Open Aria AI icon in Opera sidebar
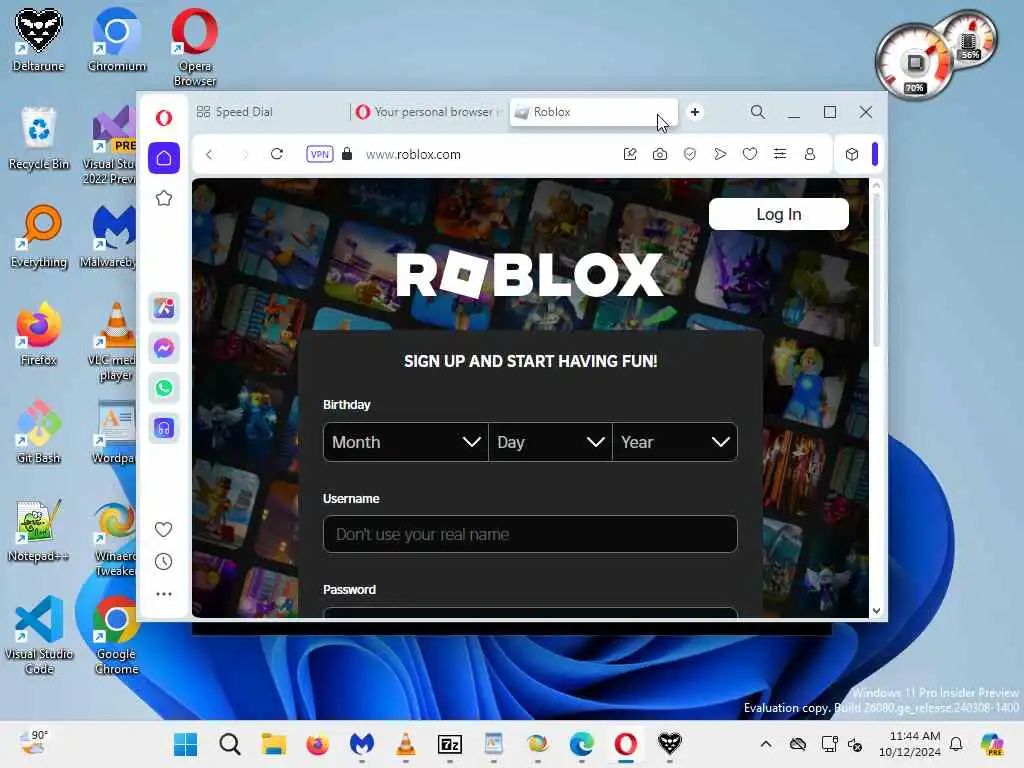 (163, 308)
